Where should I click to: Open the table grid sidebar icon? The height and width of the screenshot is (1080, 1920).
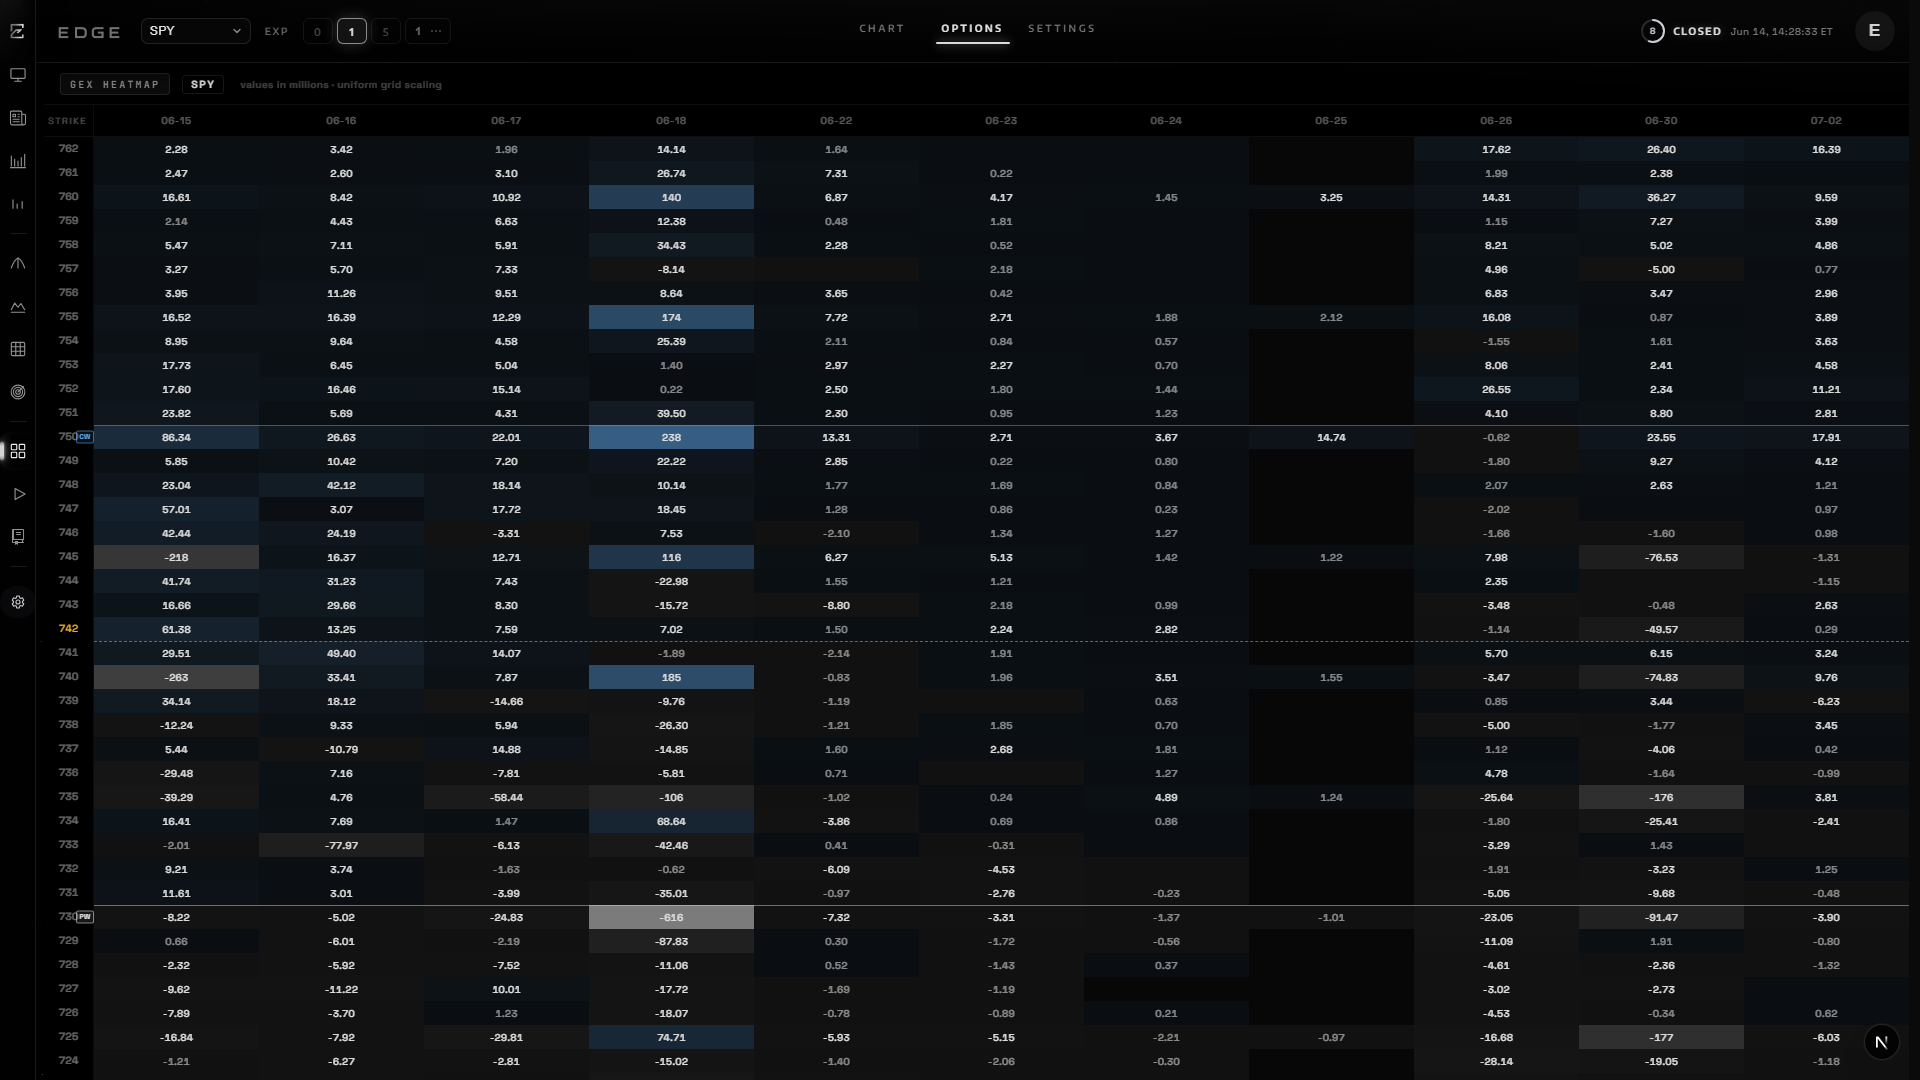click(18, 349)
